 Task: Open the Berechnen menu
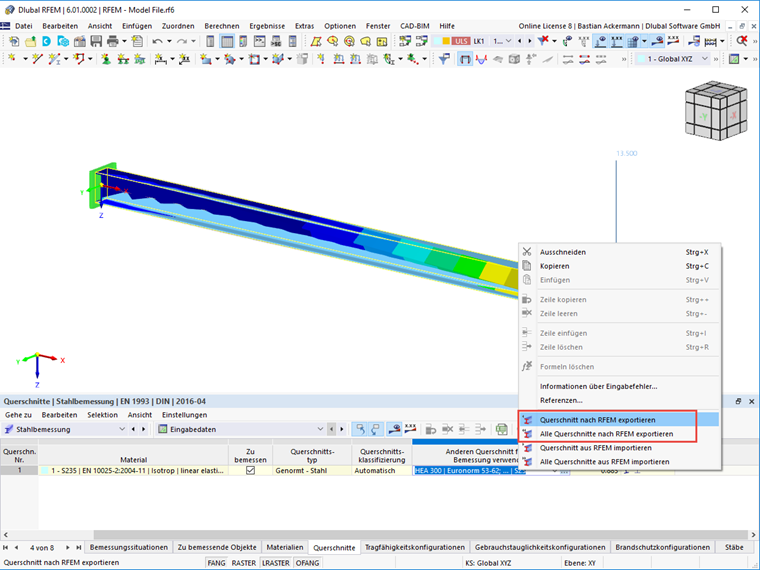222,26
